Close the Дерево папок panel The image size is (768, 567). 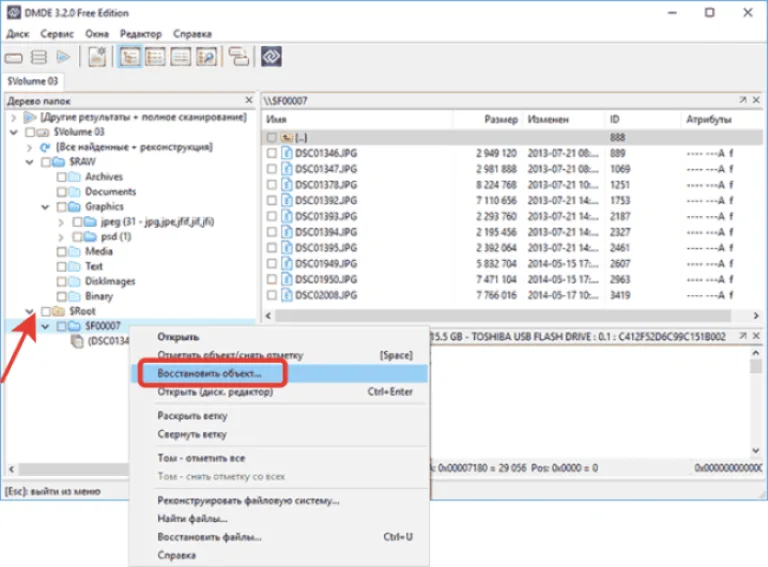pos(249,100)
